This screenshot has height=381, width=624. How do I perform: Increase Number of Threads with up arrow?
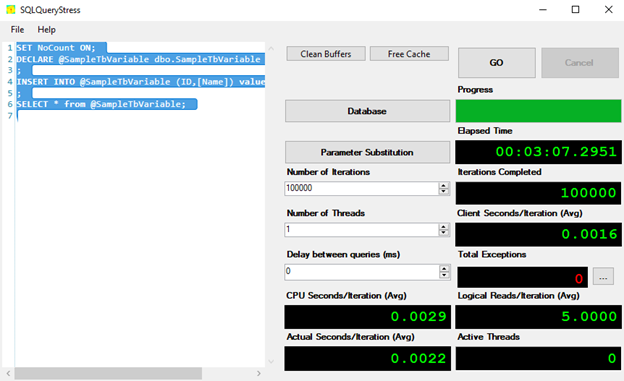click(x=444, y=227)
